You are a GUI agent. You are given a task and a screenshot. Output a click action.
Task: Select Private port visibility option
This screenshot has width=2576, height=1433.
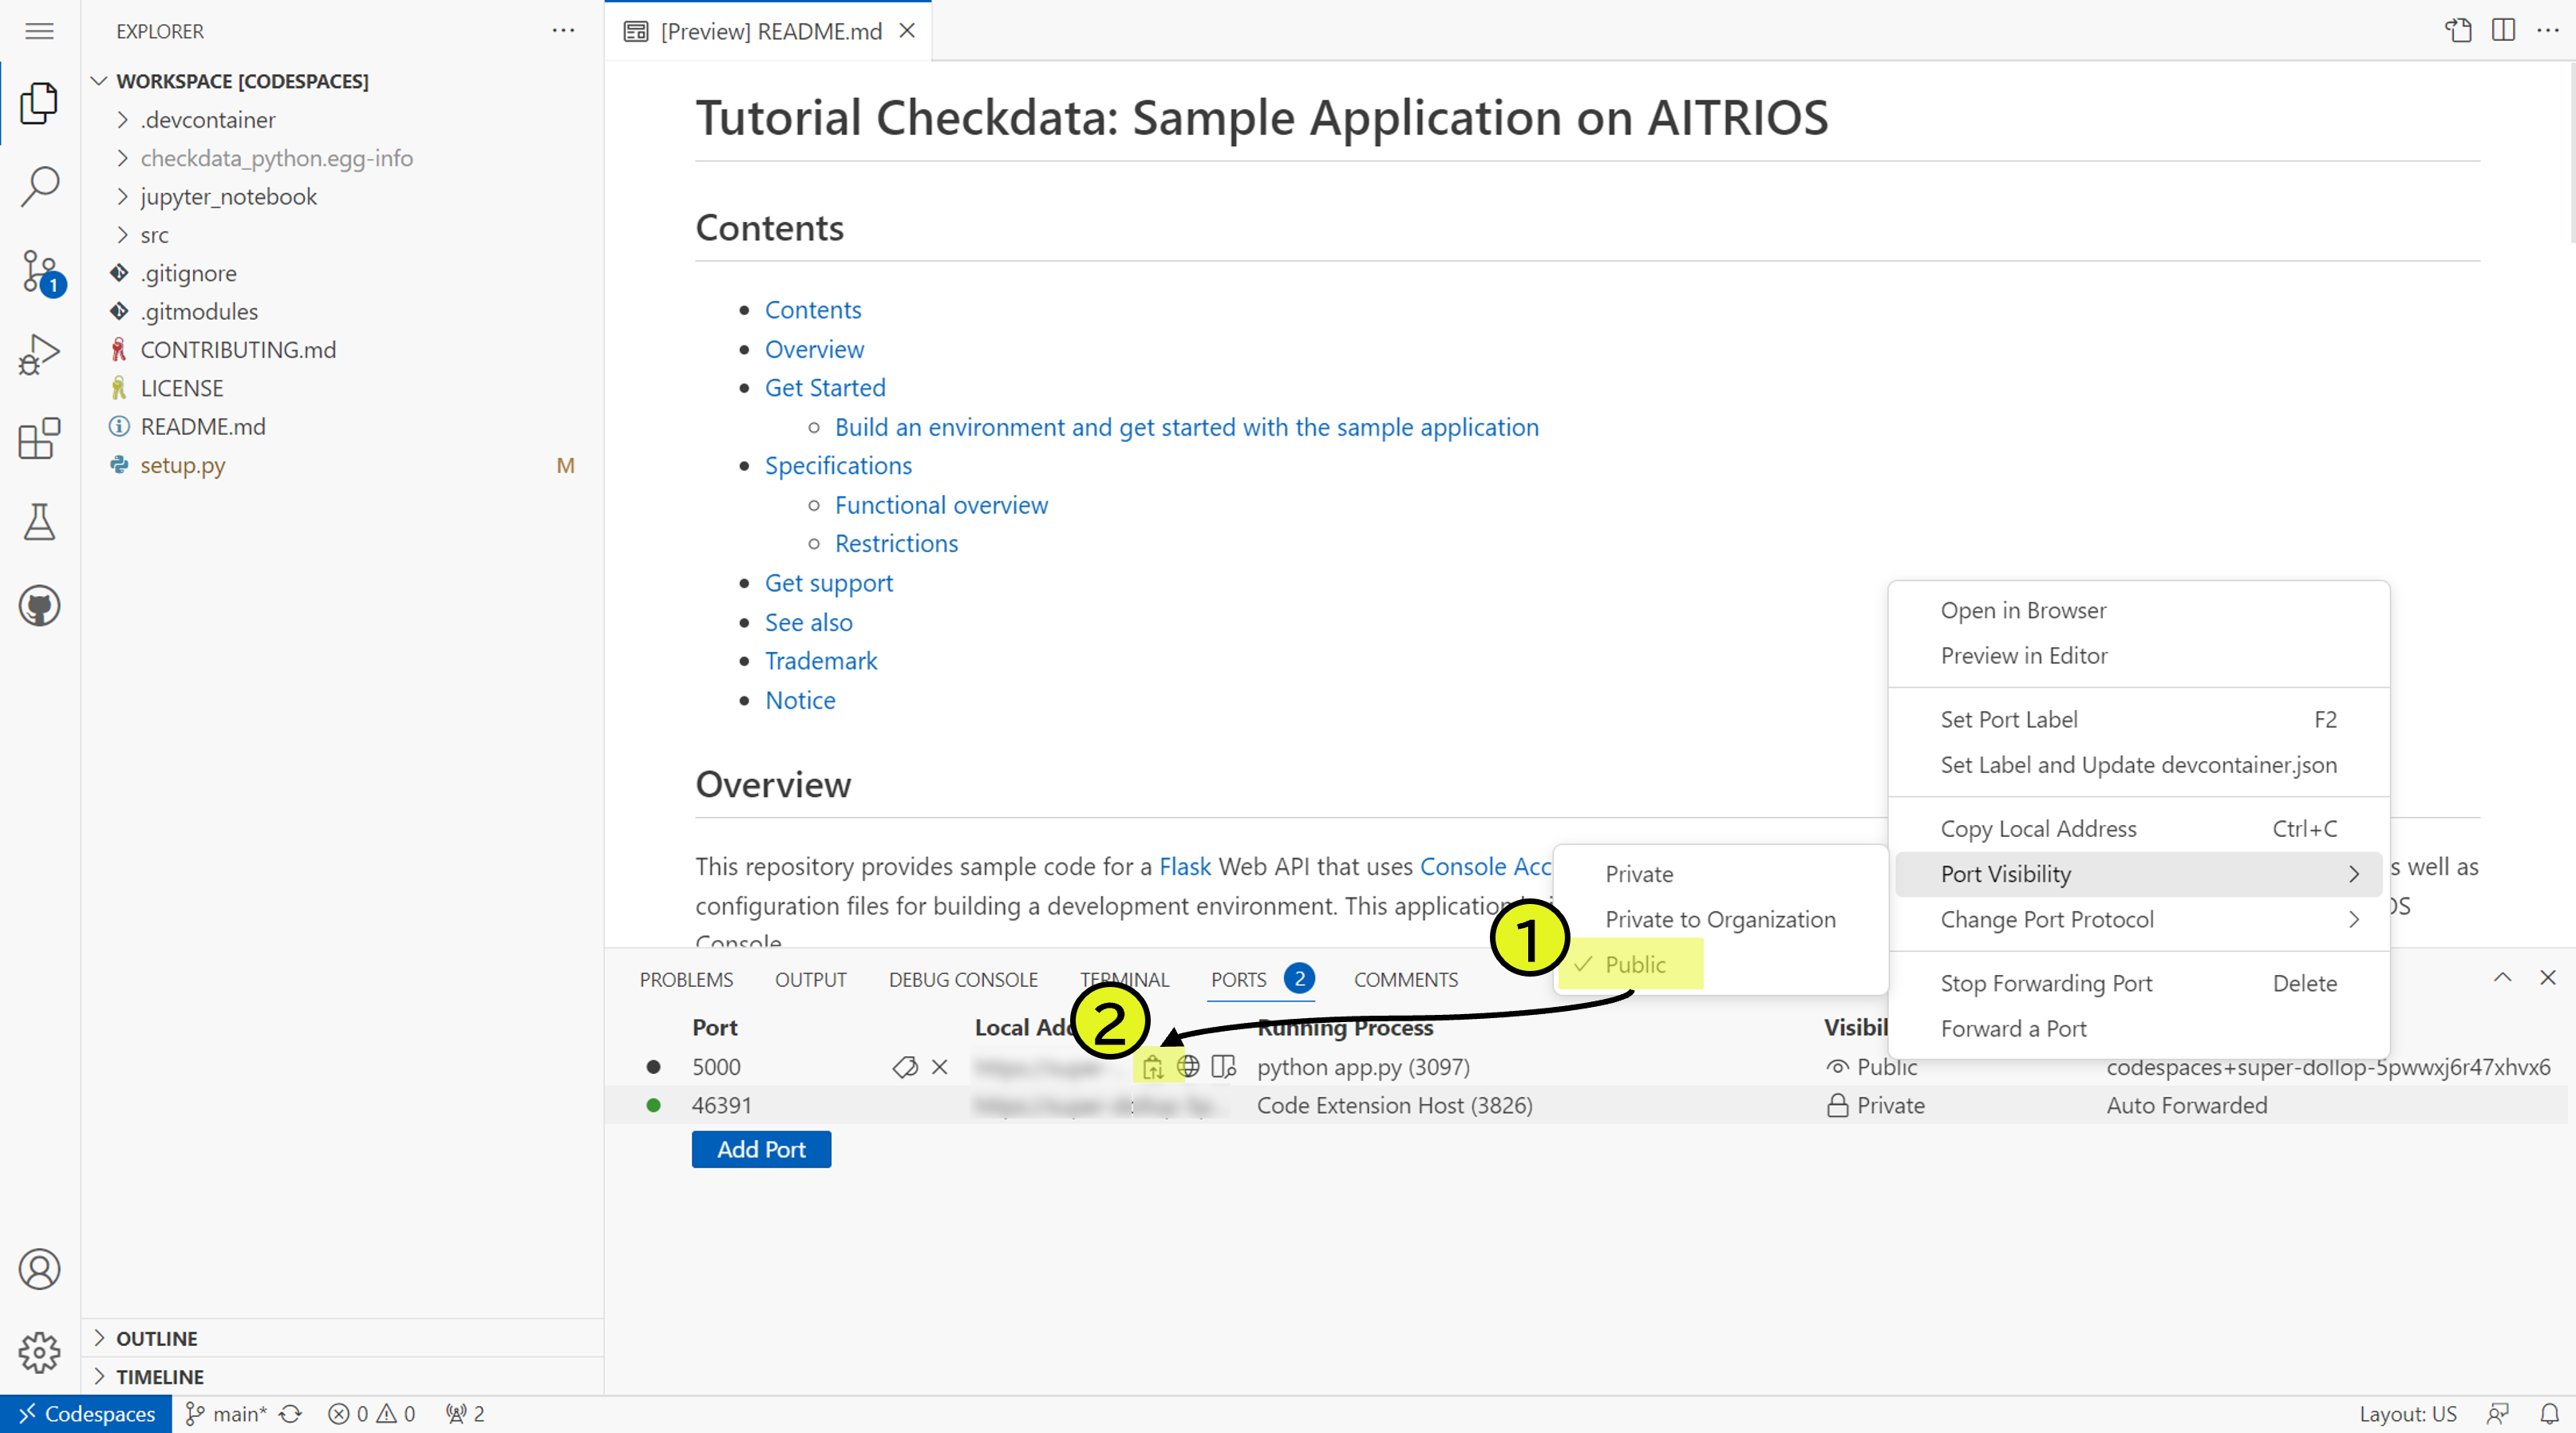[x=1720, y=874]
